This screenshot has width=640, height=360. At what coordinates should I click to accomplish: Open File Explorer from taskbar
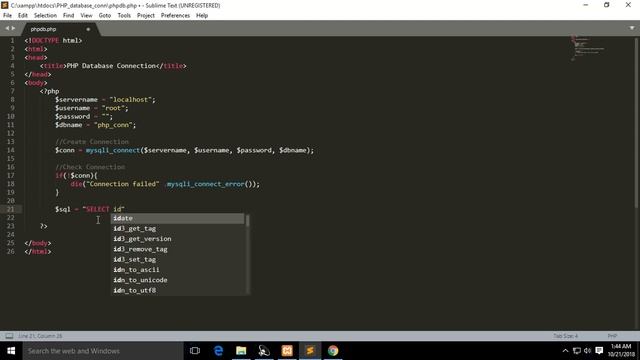pyautogui.click(x=241, y=351)
